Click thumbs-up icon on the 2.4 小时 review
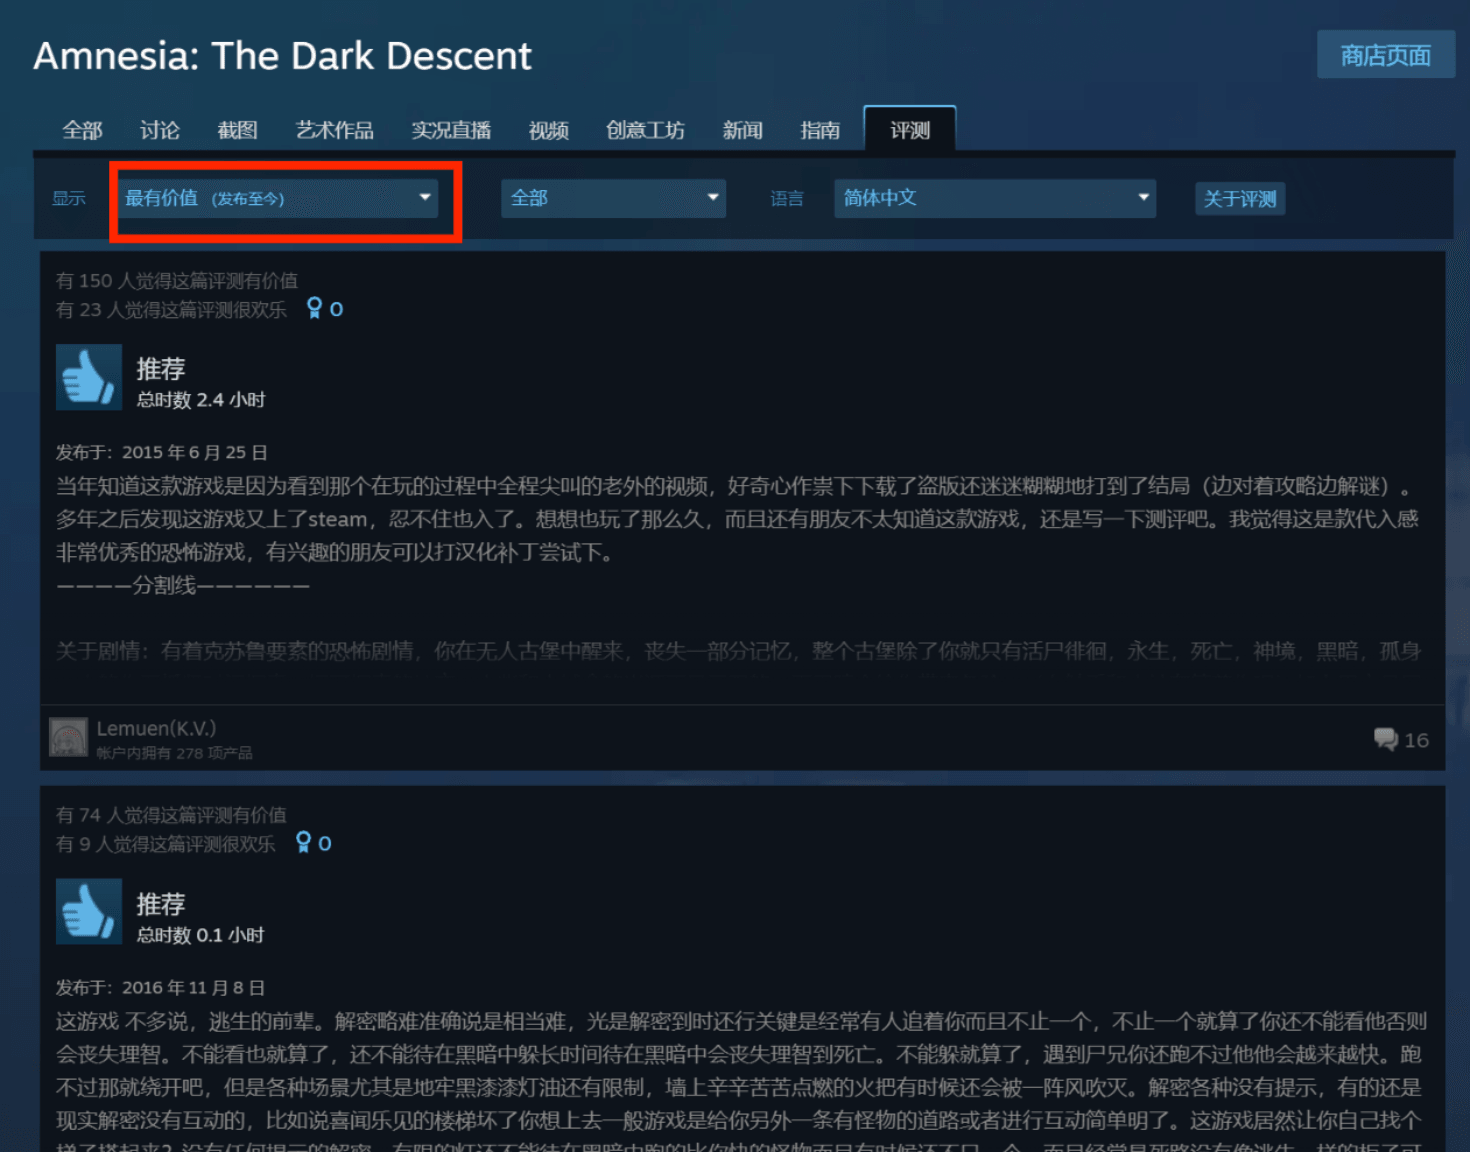 pos(89,377)
